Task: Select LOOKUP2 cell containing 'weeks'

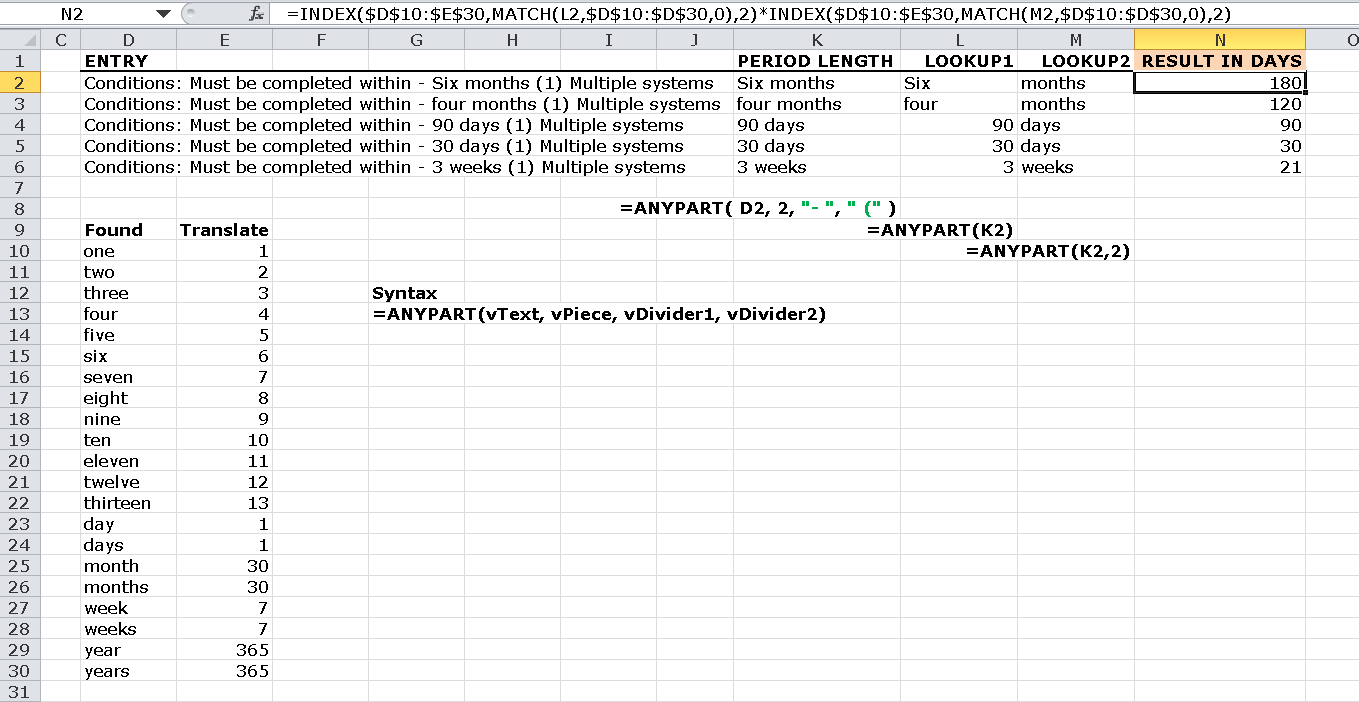Action: click(1076, 167)
